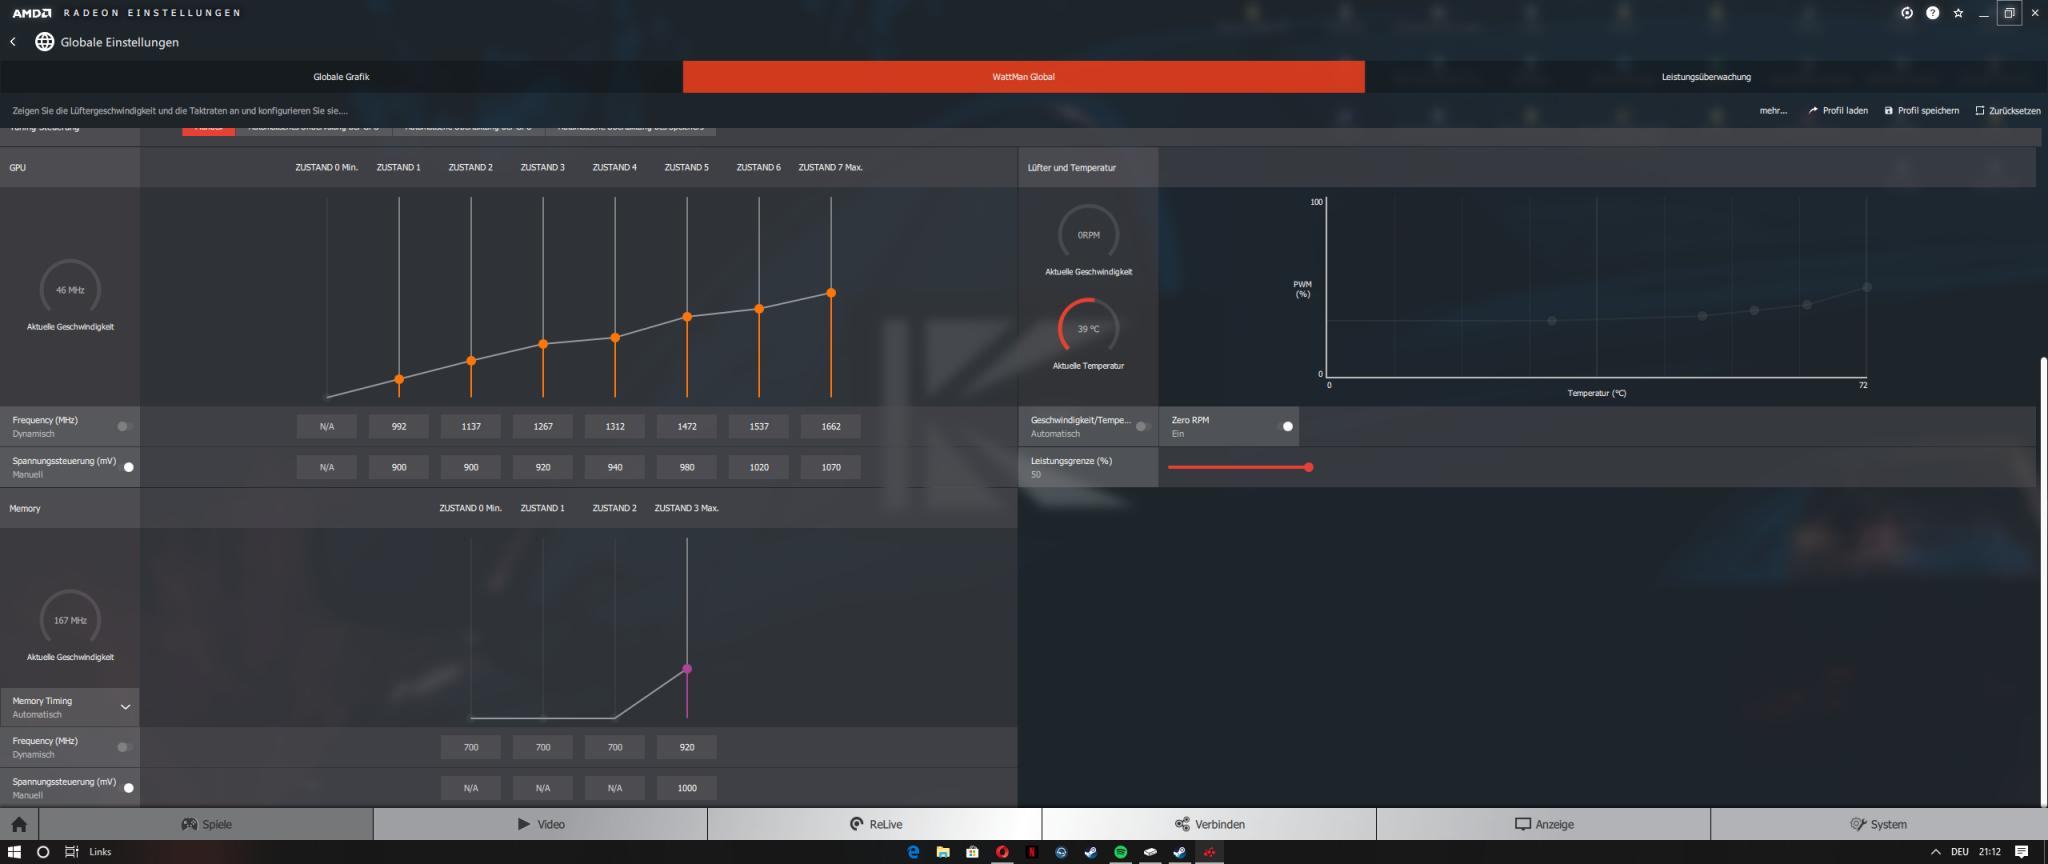
Task: Click Zurücksetzen to reset settings
Action: (2008, 111)
